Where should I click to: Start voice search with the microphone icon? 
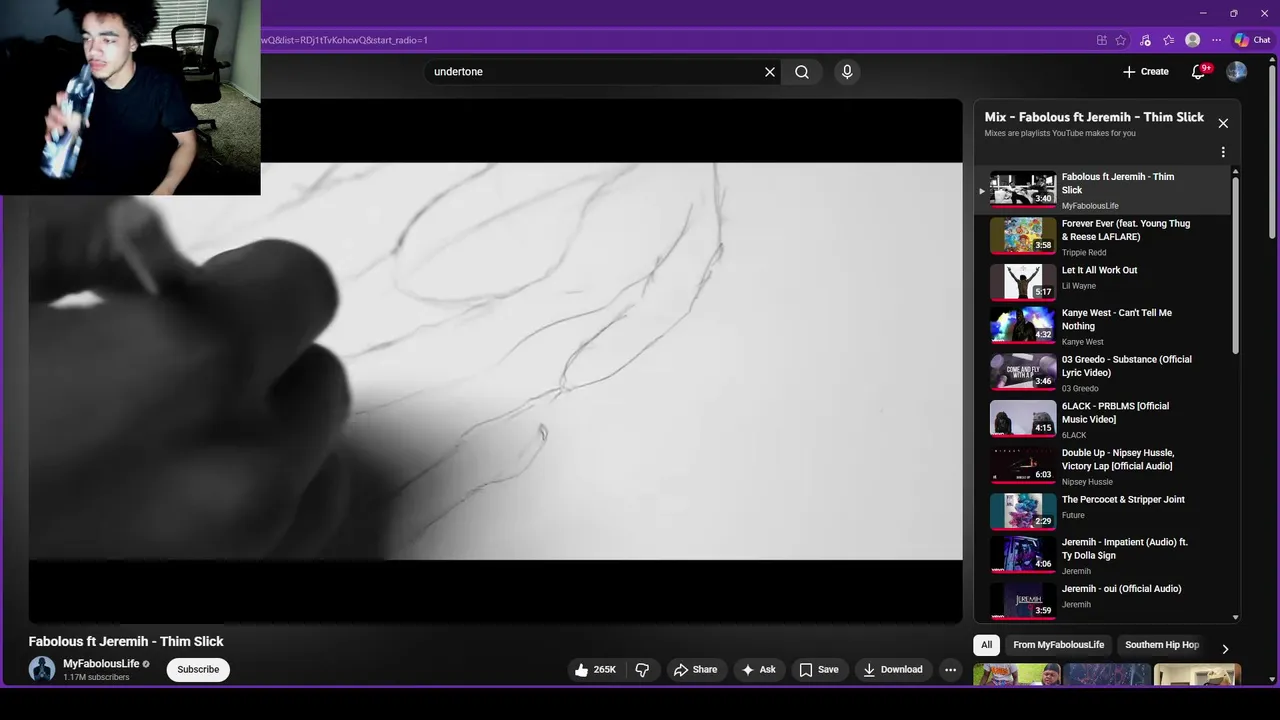point(847,72)
